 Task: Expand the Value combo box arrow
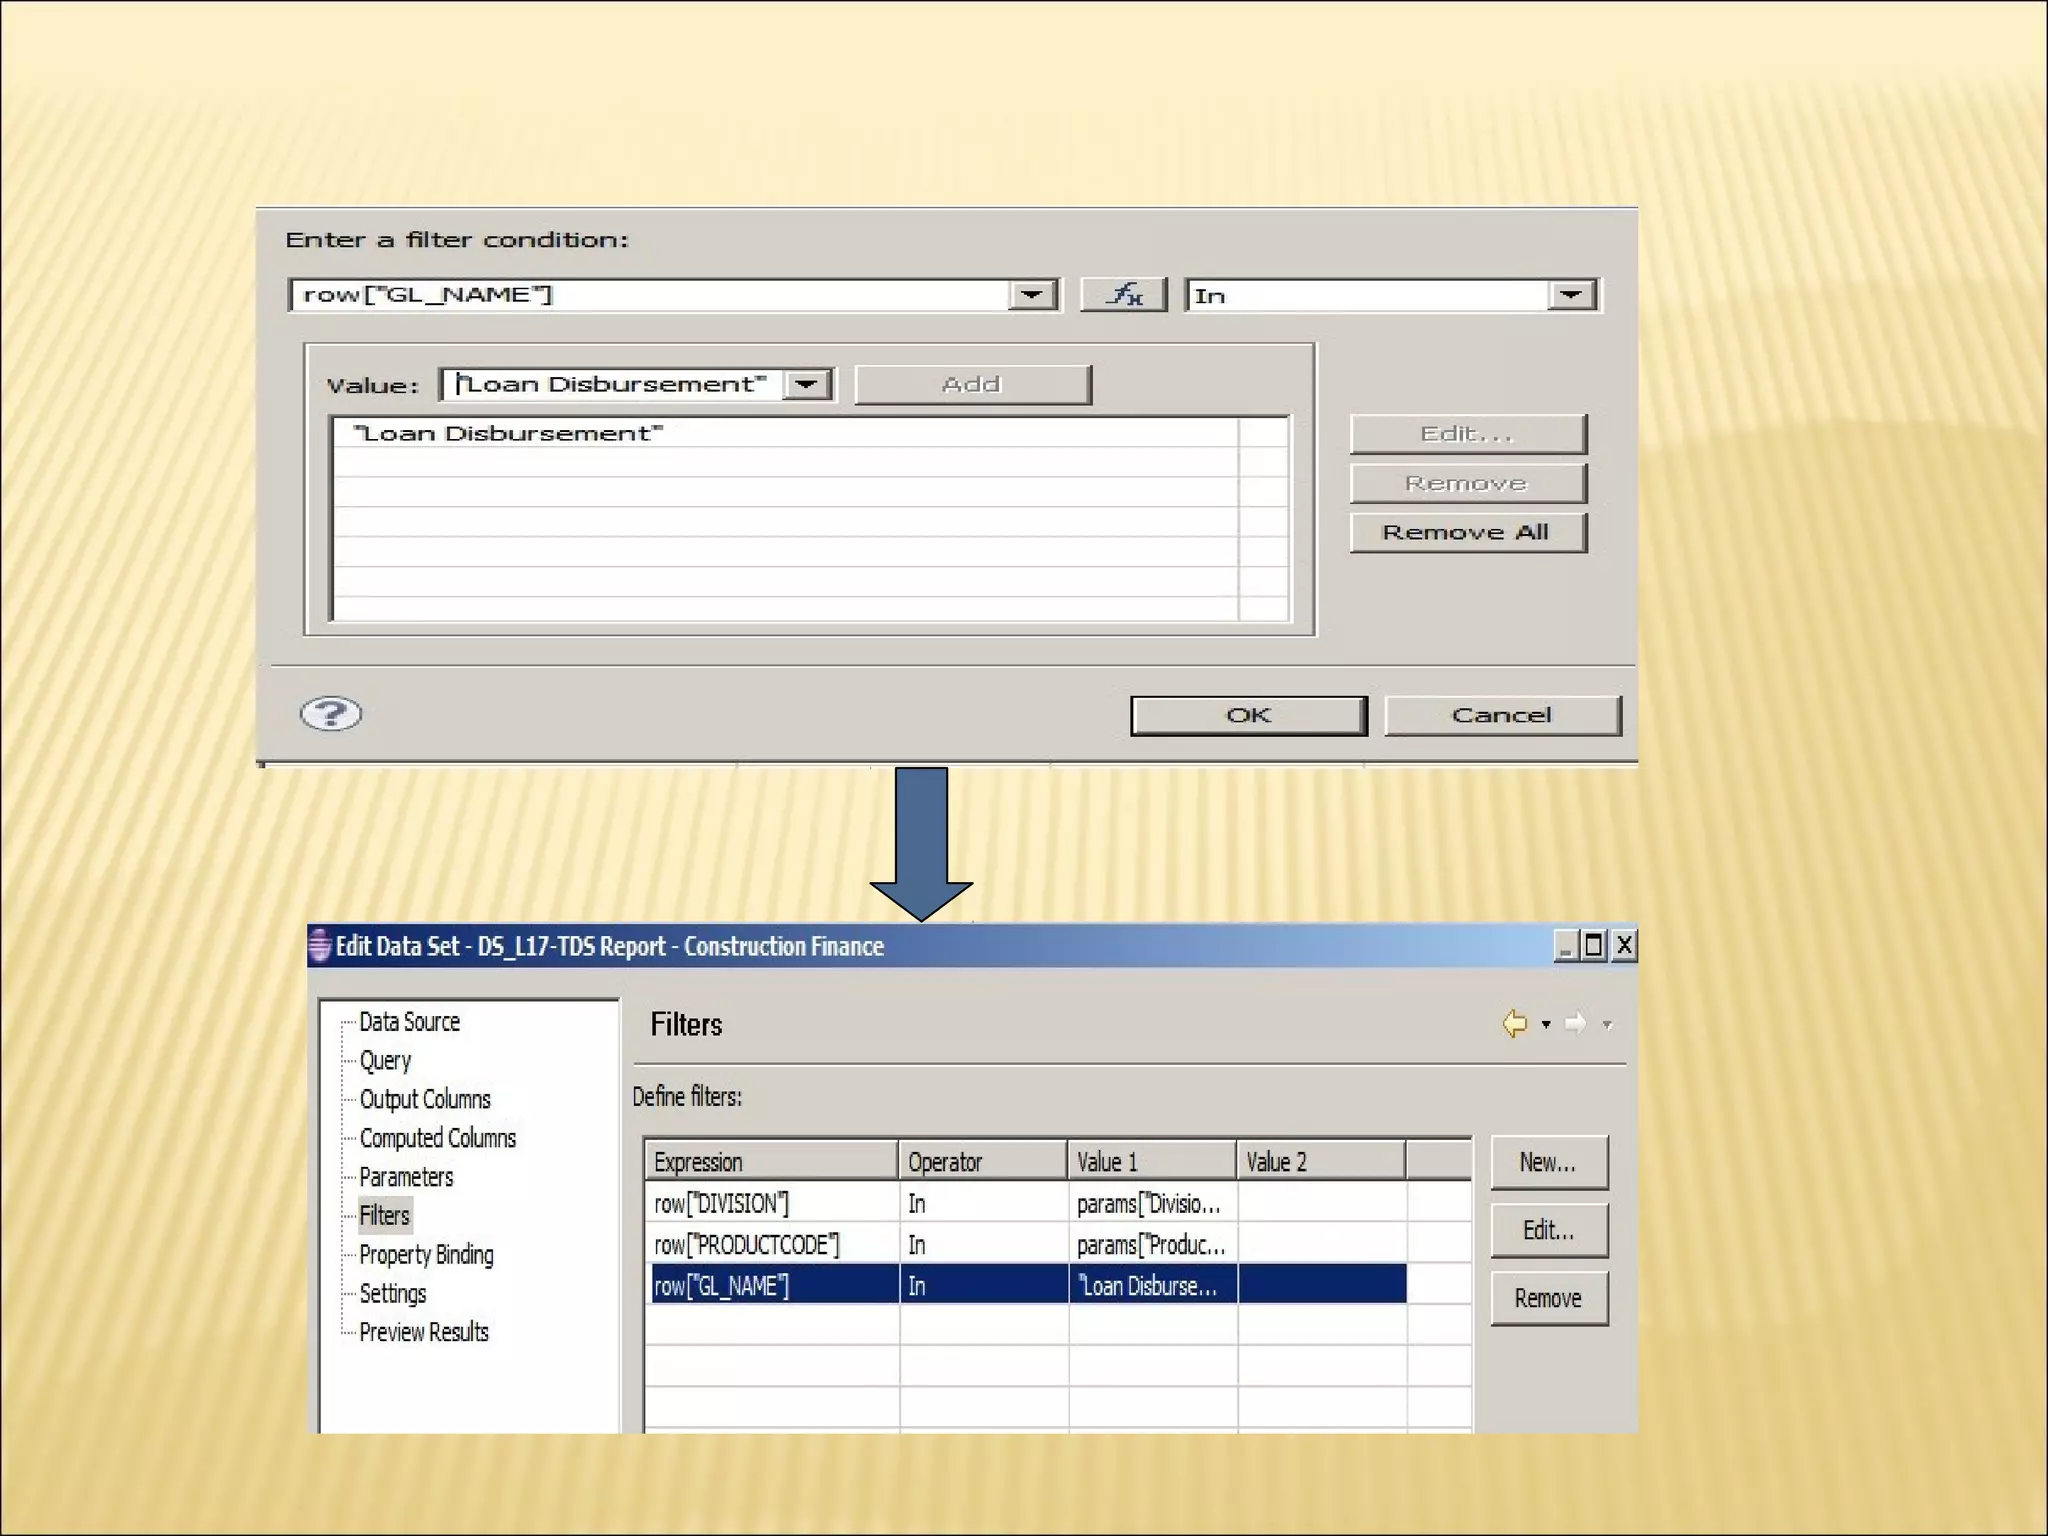point(806,384)
